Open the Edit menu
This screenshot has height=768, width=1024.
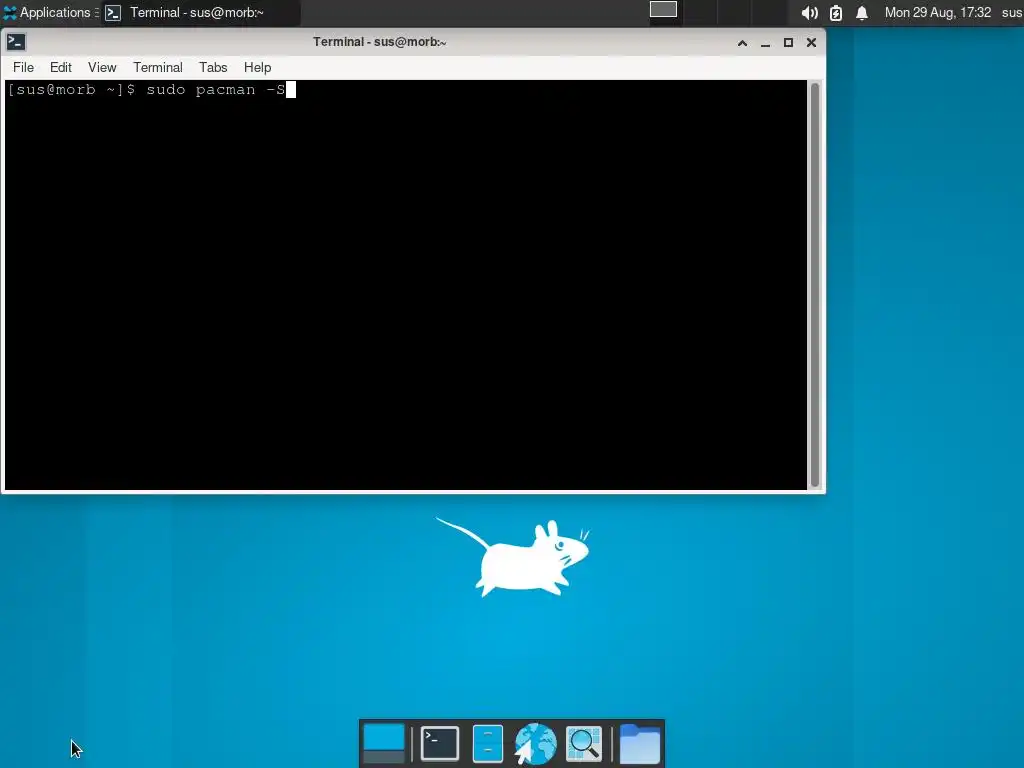[61, 67]
